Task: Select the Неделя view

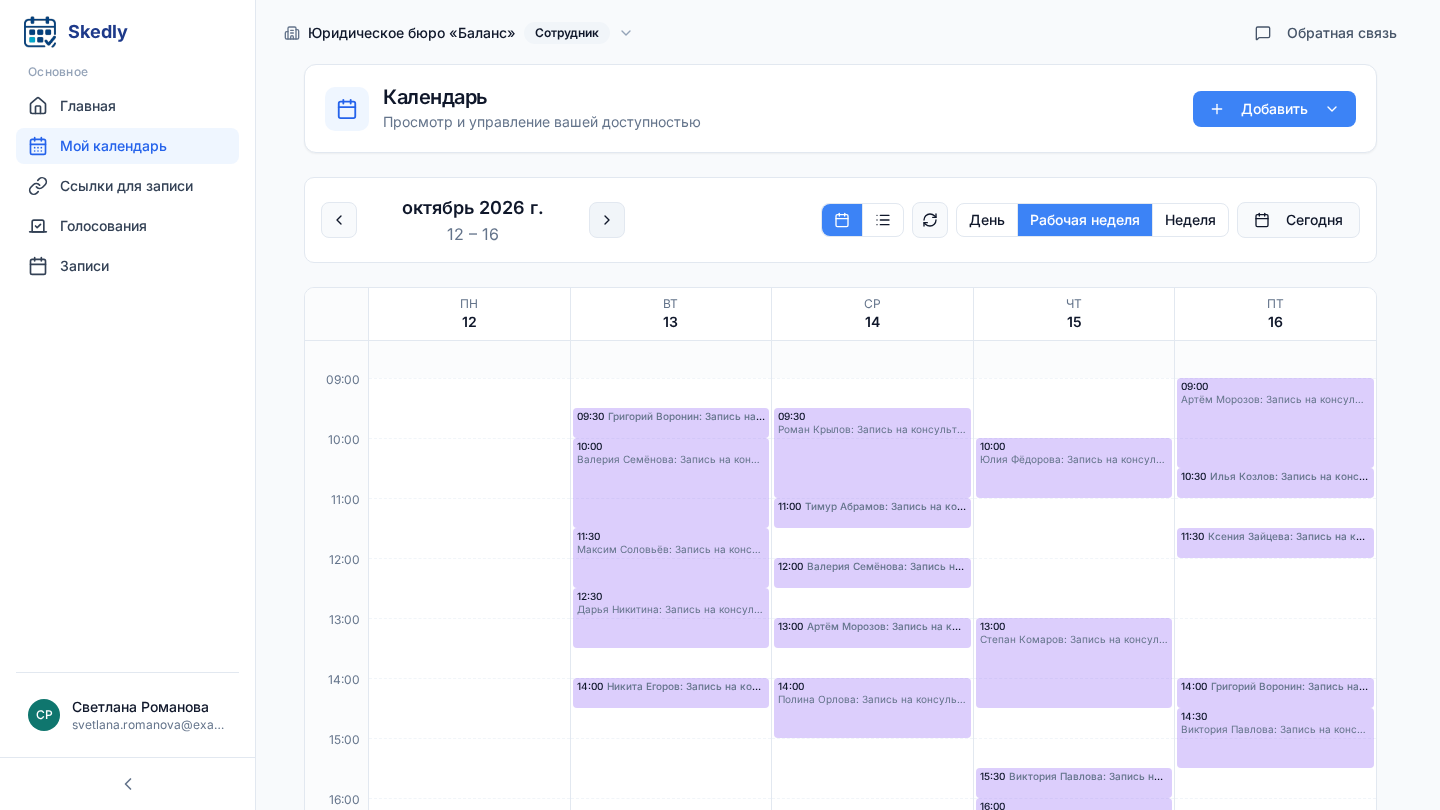Action: coord(1190,220)
